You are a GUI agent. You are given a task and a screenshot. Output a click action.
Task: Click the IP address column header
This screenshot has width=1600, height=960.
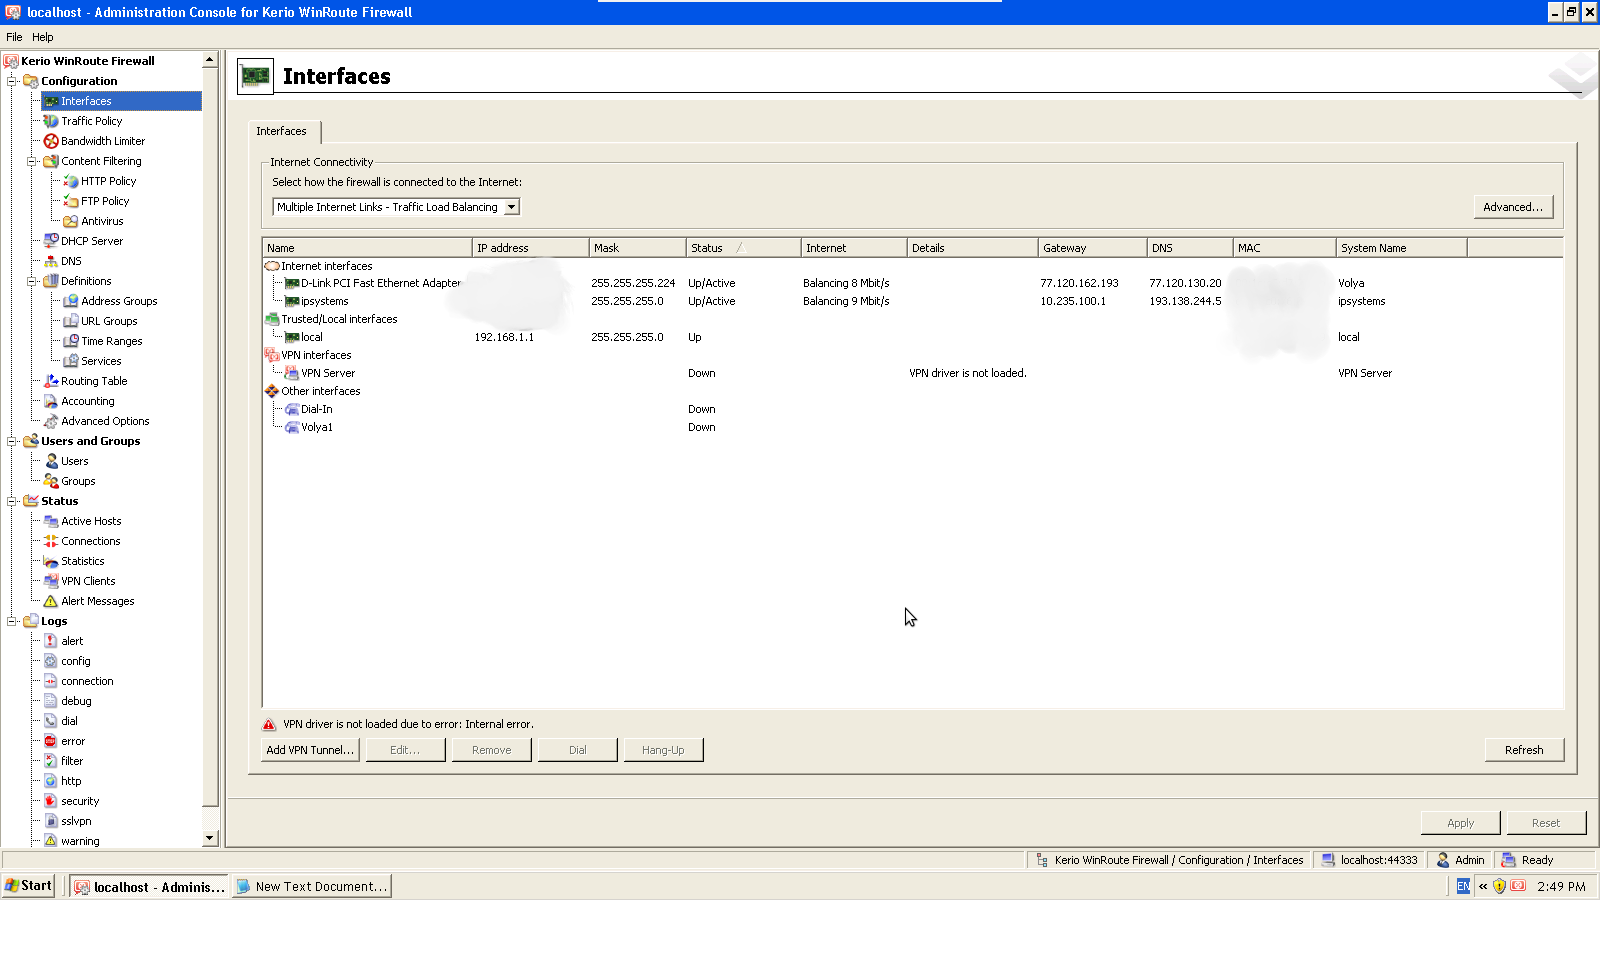(x=530, y=248)
